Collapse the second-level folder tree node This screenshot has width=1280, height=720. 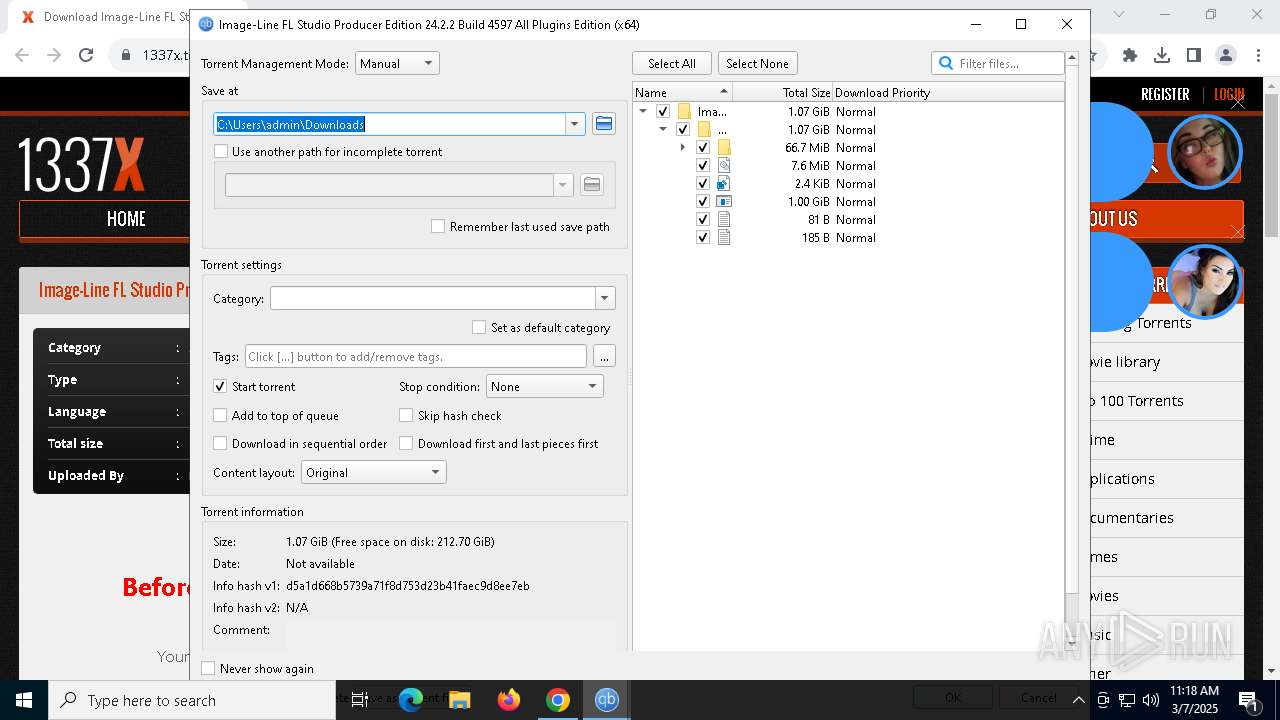point(663,130)
